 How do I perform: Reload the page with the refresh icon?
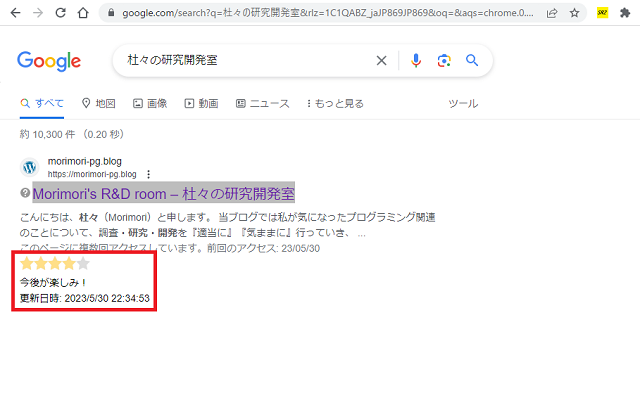(x=60, y=13)
